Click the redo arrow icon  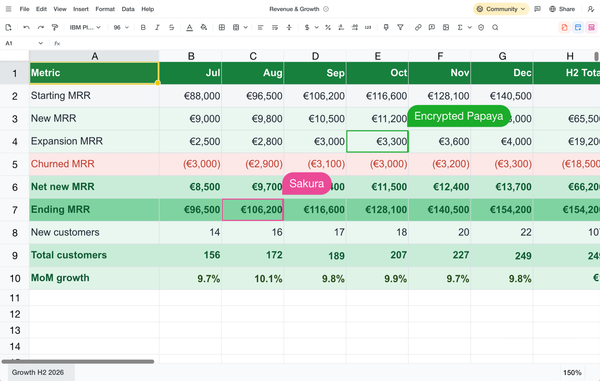point(41,27)
